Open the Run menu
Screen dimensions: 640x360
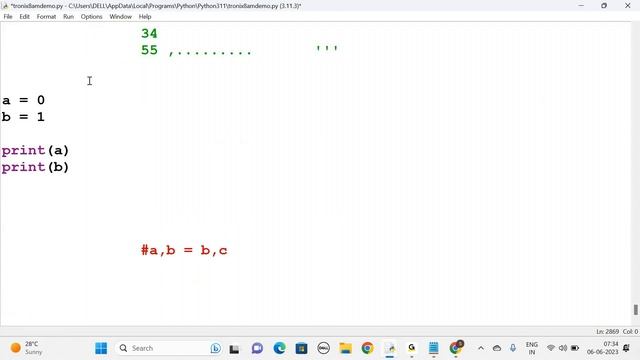click(x=68, y=17)
